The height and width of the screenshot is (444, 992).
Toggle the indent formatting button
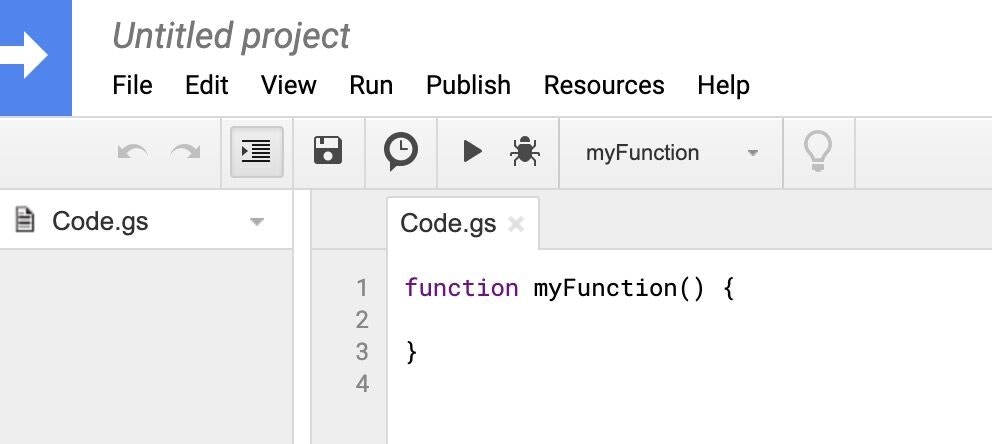[256, 152]
